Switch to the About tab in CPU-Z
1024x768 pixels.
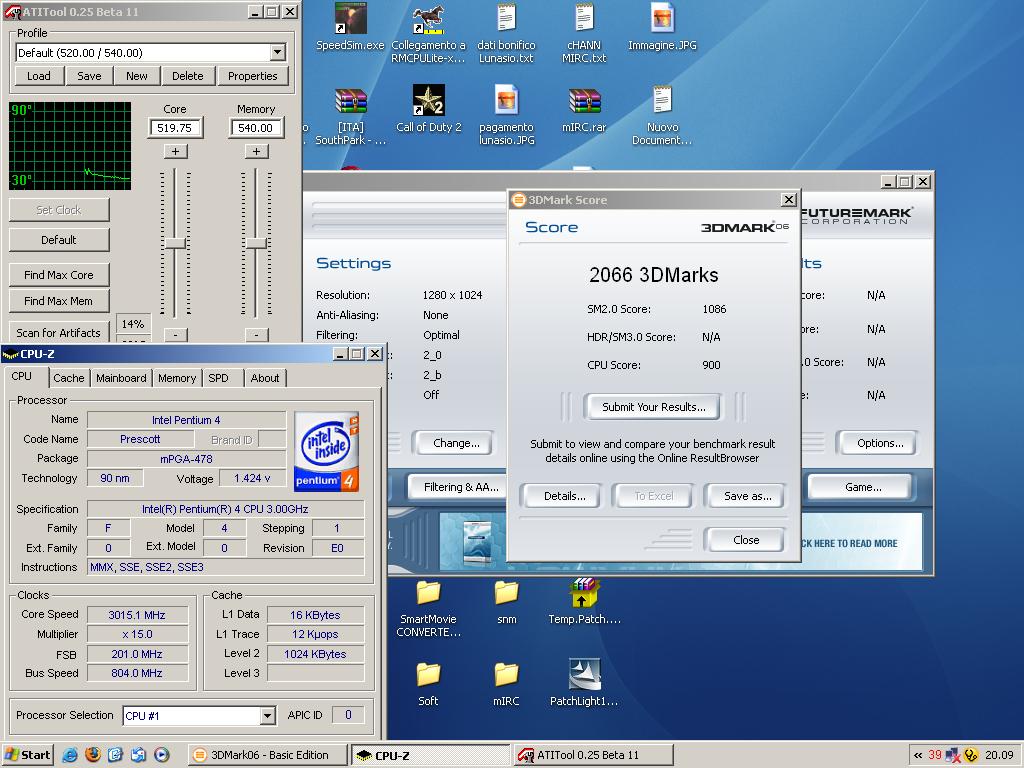coord(264,378)
